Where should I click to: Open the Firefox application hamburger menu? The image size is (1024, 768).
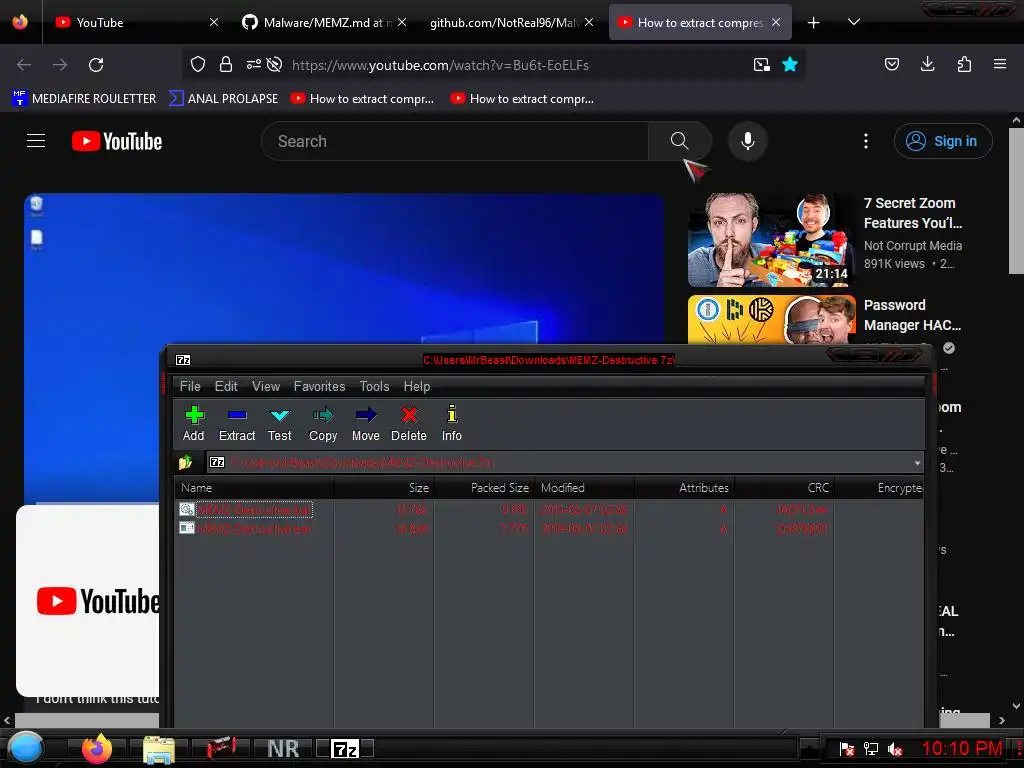(1000, 64)
